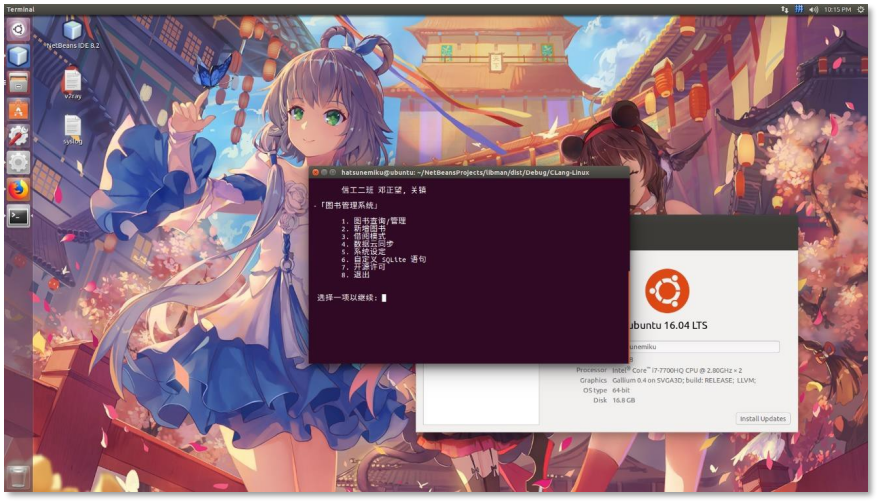Click terminal line '6. 自定义 SQLite 语句'
This screenshot has width=880, height=504.
[383, 259]
